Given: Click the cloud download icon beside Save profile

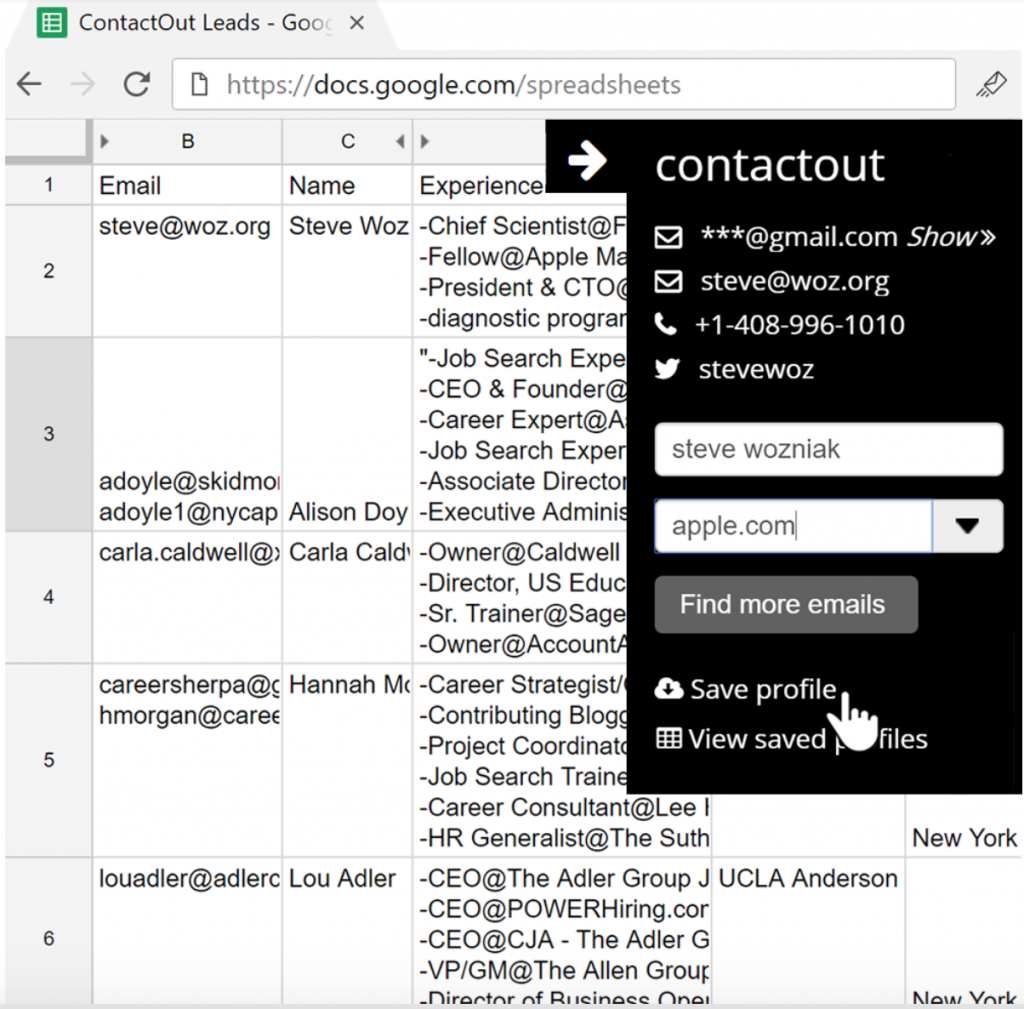Looking at the screenshot, I should (669, 688).
